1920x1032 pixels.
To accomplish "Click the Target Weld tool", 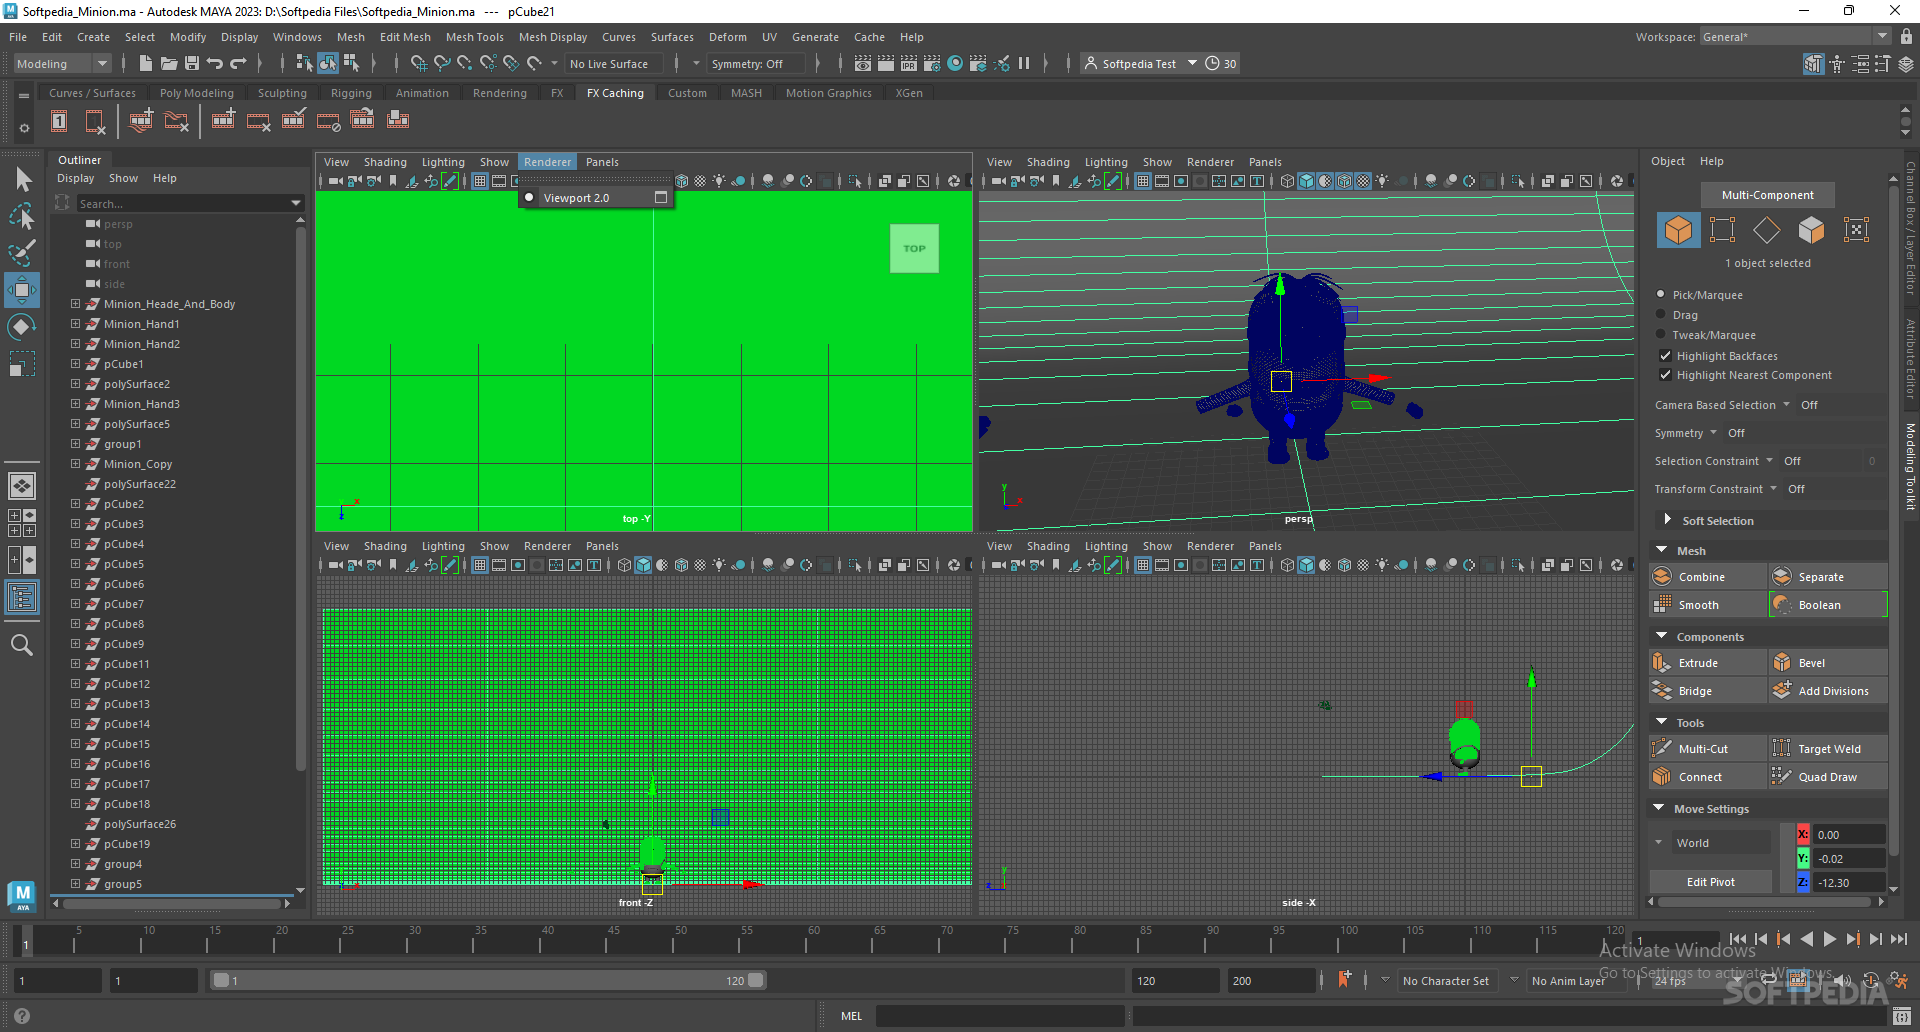I will pyautogui.click(x=1828, y=749).
